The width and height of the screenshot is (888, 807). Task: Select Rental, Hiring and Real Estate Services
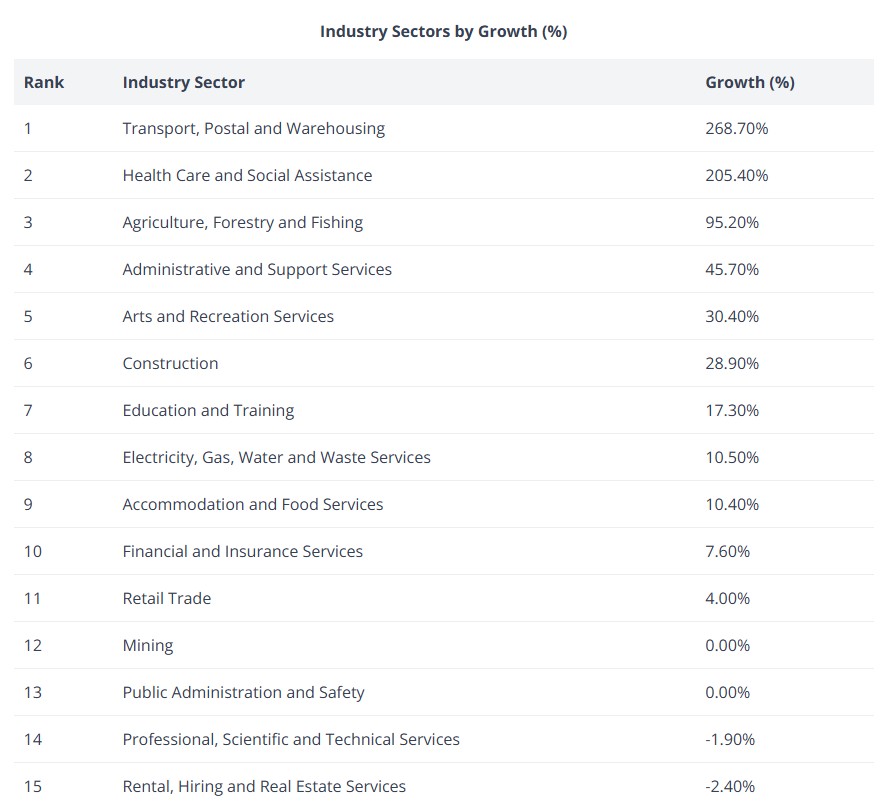[264, 786]
